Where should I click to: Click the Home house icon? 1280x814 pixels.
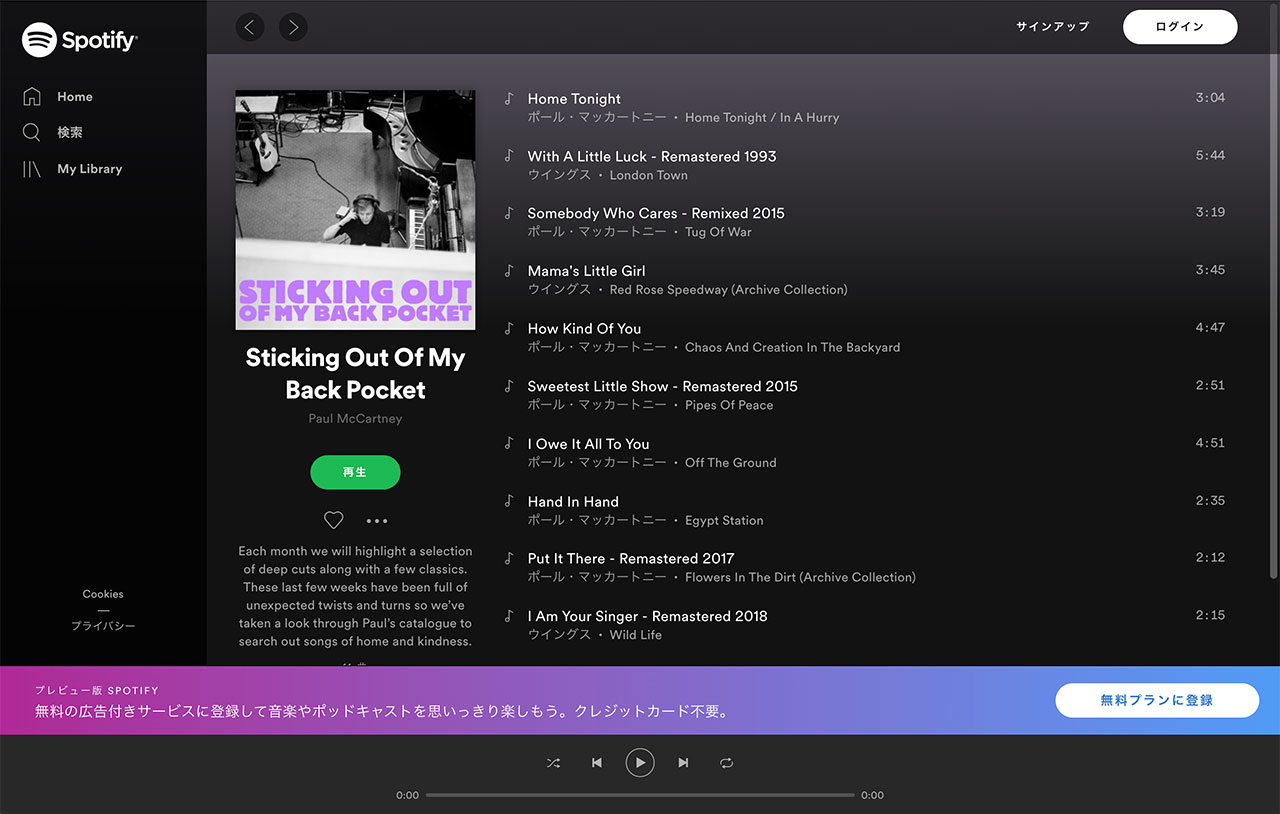click(x=32, y=97)
